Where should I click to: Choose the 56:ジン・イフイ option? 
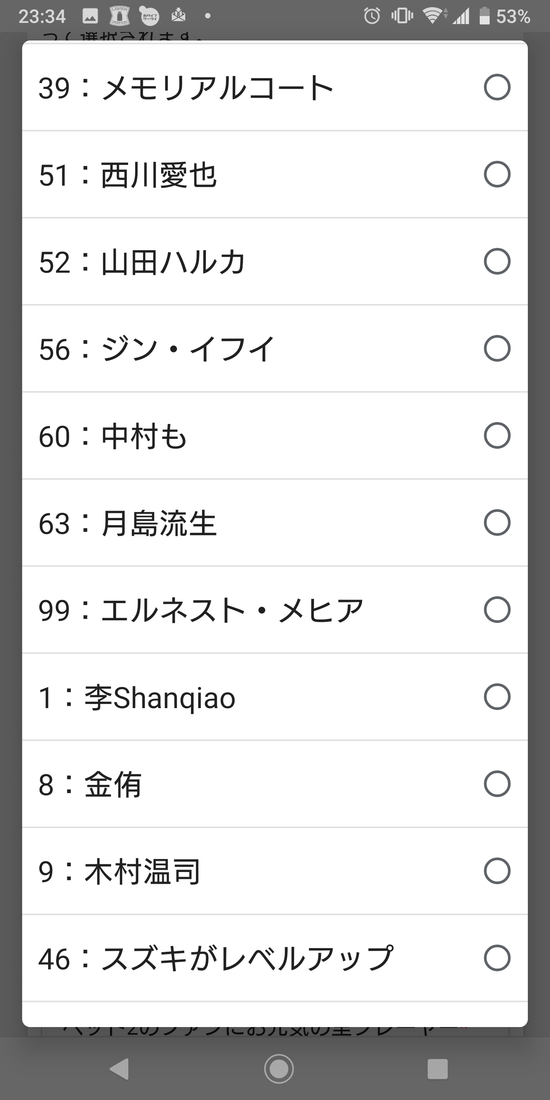coord(275,349)
